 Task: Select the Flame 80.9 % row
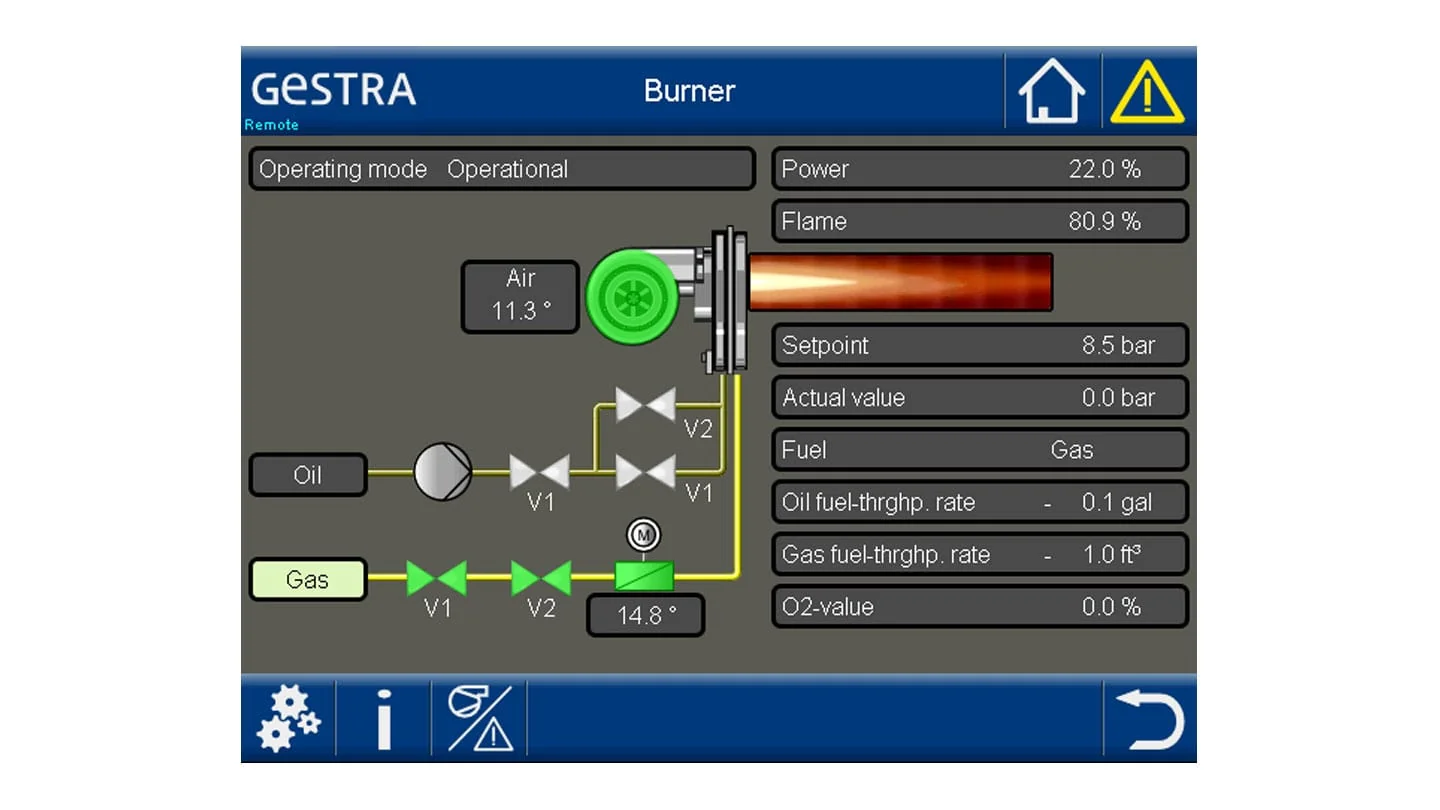pyautogui.click(x=980, y=221)
